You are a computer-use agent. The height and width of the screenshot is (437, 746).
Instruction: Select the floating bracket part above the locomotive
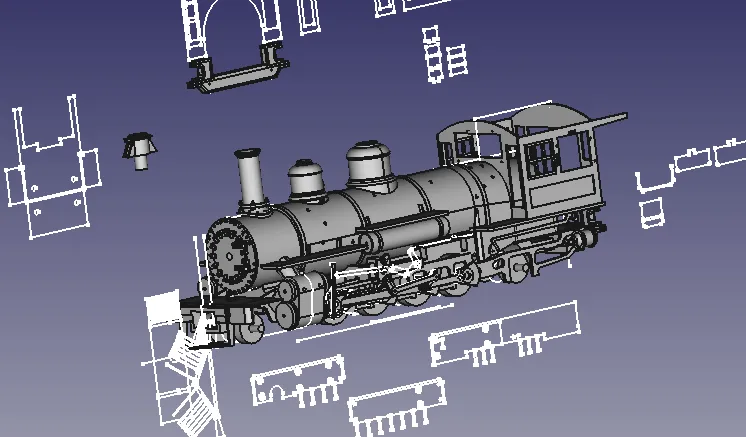point(238,74)
